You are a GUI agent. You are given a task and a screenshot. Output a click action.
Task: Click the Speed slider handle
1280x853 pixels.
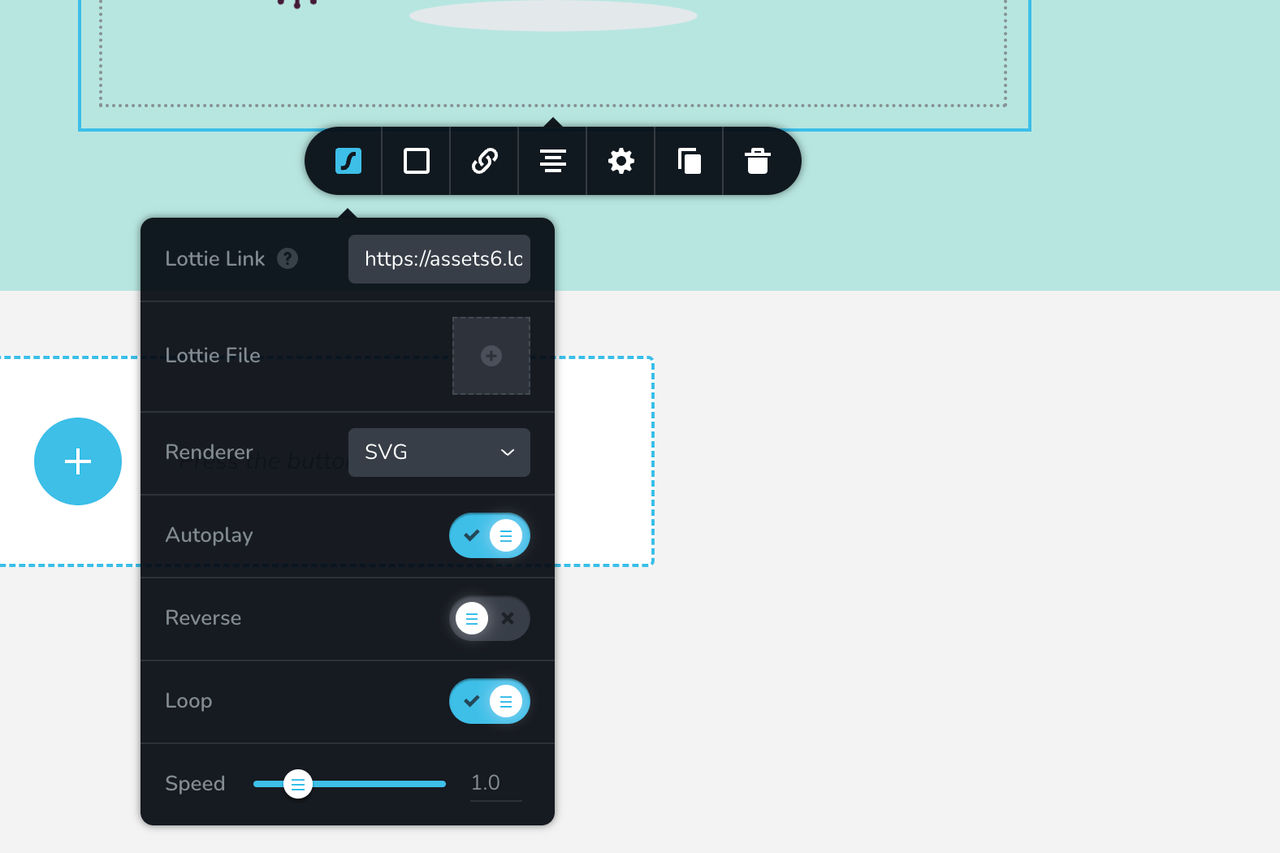[x=298, y=784]
